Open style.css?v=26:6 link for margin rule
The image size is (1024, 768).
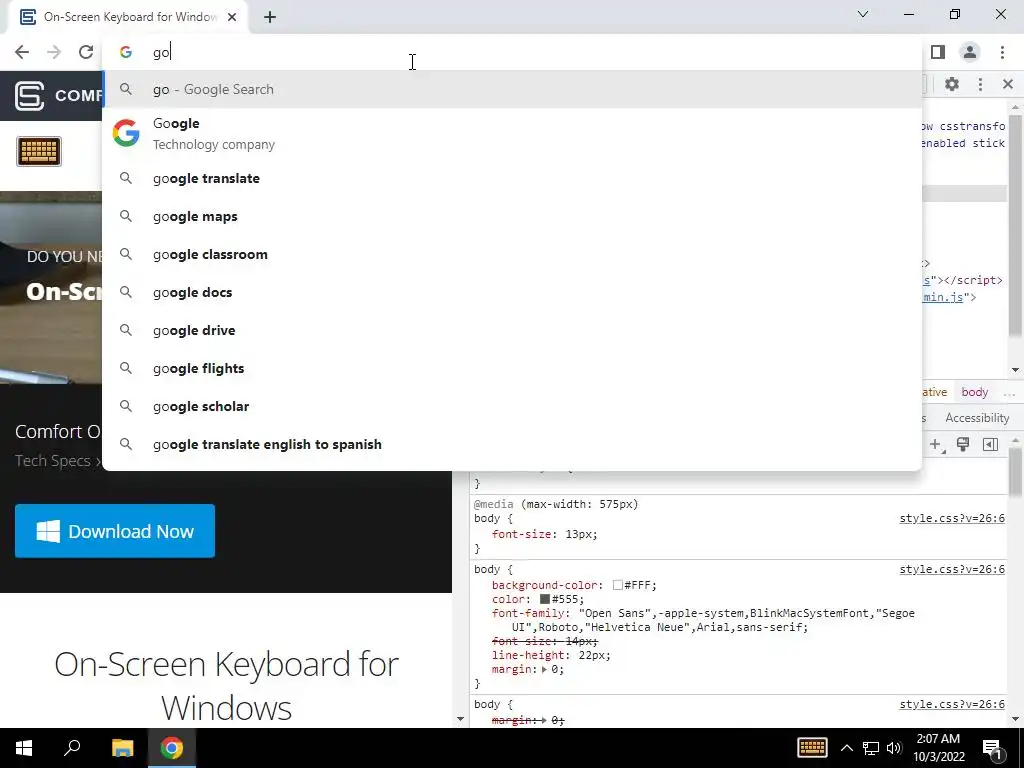952,705
